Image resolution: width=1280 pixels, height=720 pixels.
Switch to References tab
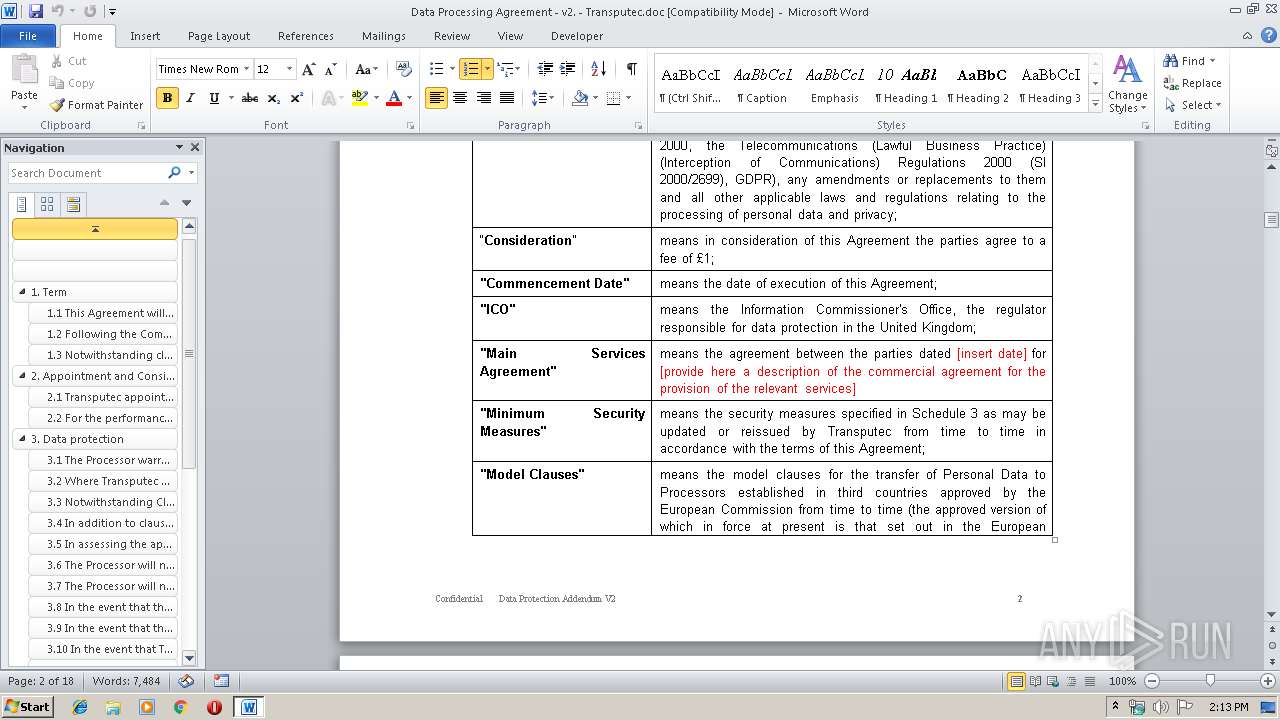tap(306, 36)
